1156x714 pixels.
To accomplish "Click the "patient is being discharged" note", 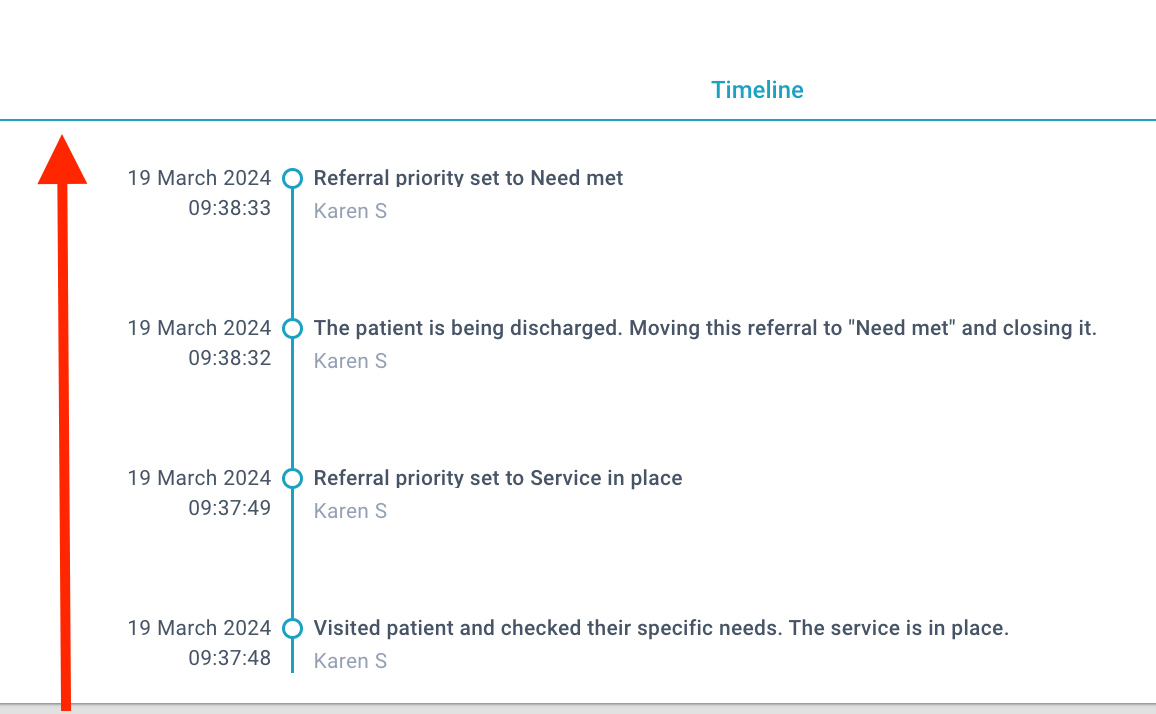I will pos(705,327).
